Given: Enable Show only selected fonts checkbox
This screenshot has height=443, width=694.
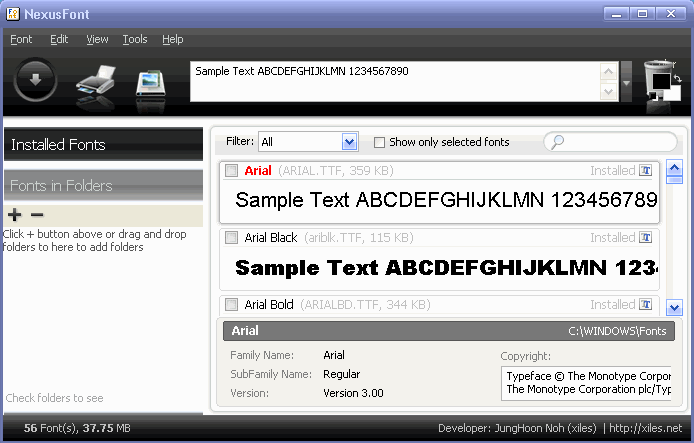Looking at the screenshot, I should point(379,142).
